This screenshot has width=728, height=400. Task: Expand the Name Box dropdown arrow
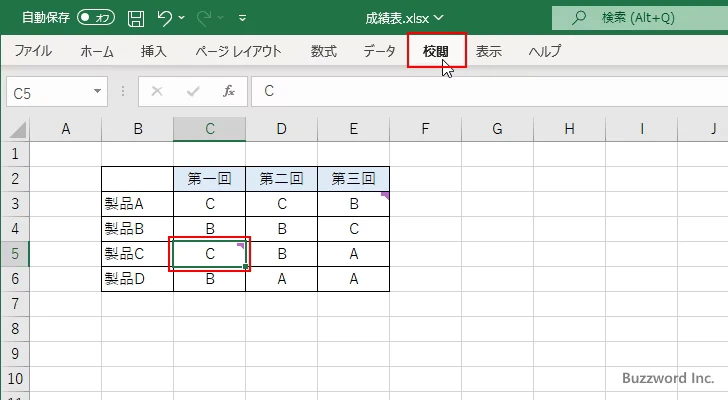[x=98, y=91]
